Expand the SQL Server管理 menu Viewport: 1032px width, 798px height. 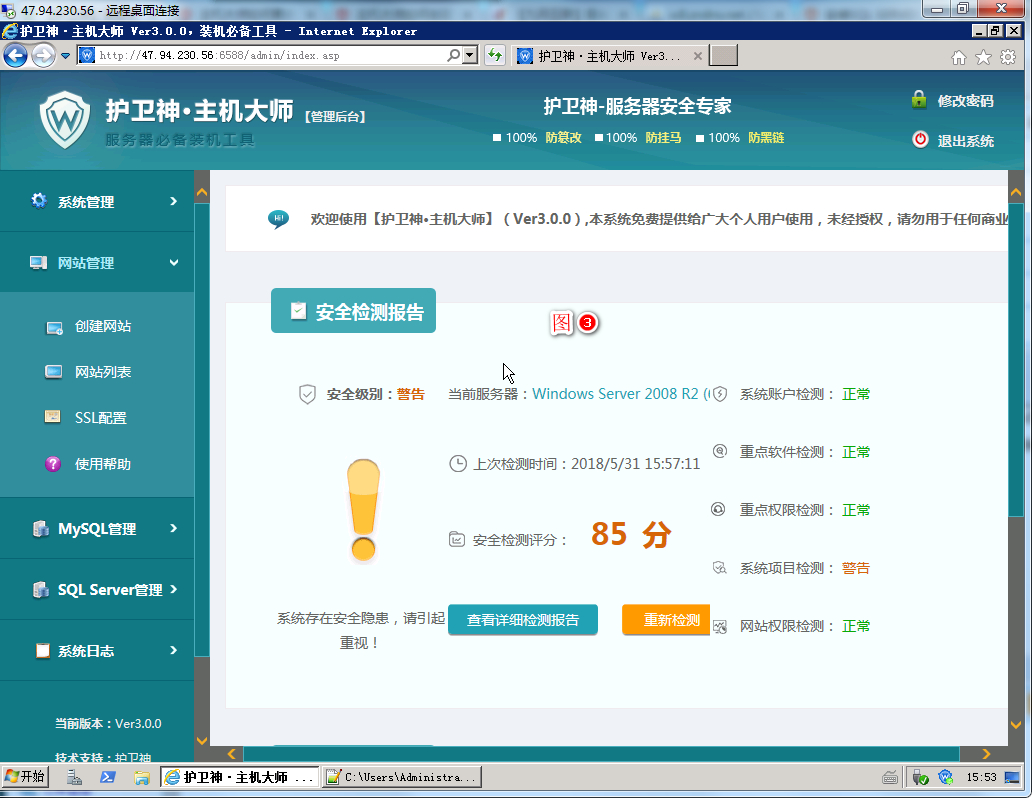[97, 589]
